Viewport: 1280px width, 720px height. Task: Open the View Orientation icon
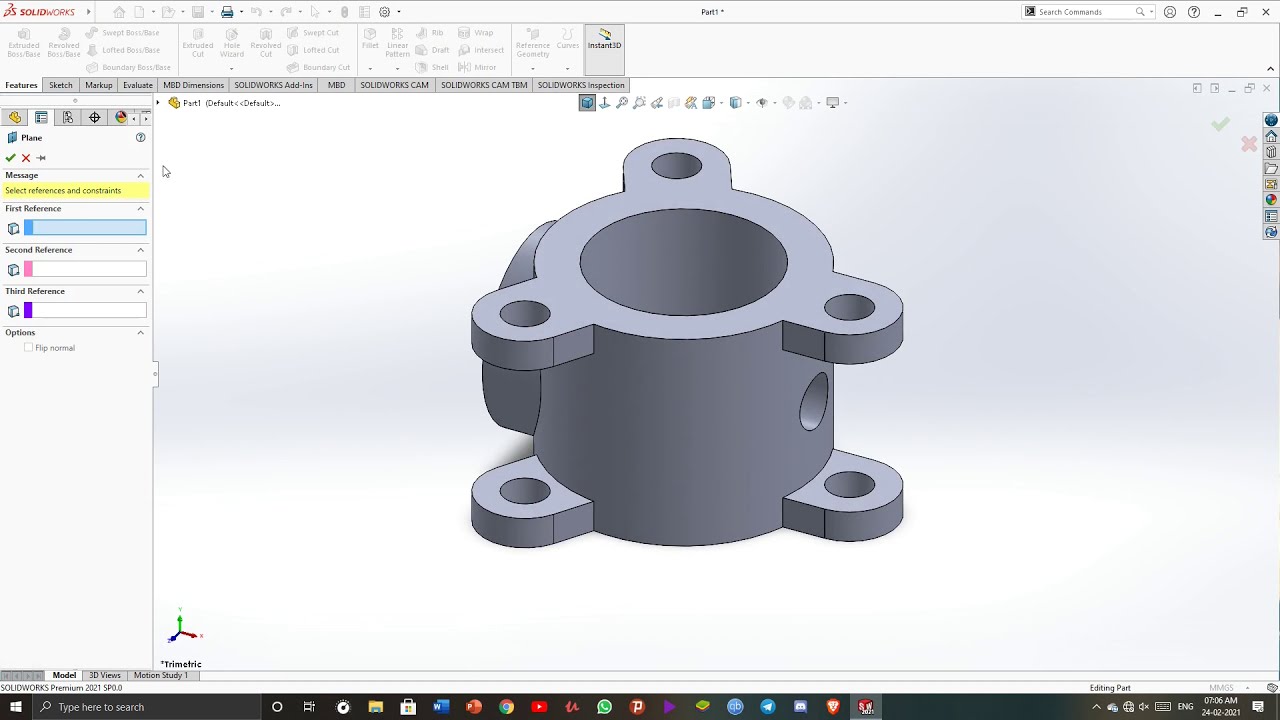coord(710,103)
